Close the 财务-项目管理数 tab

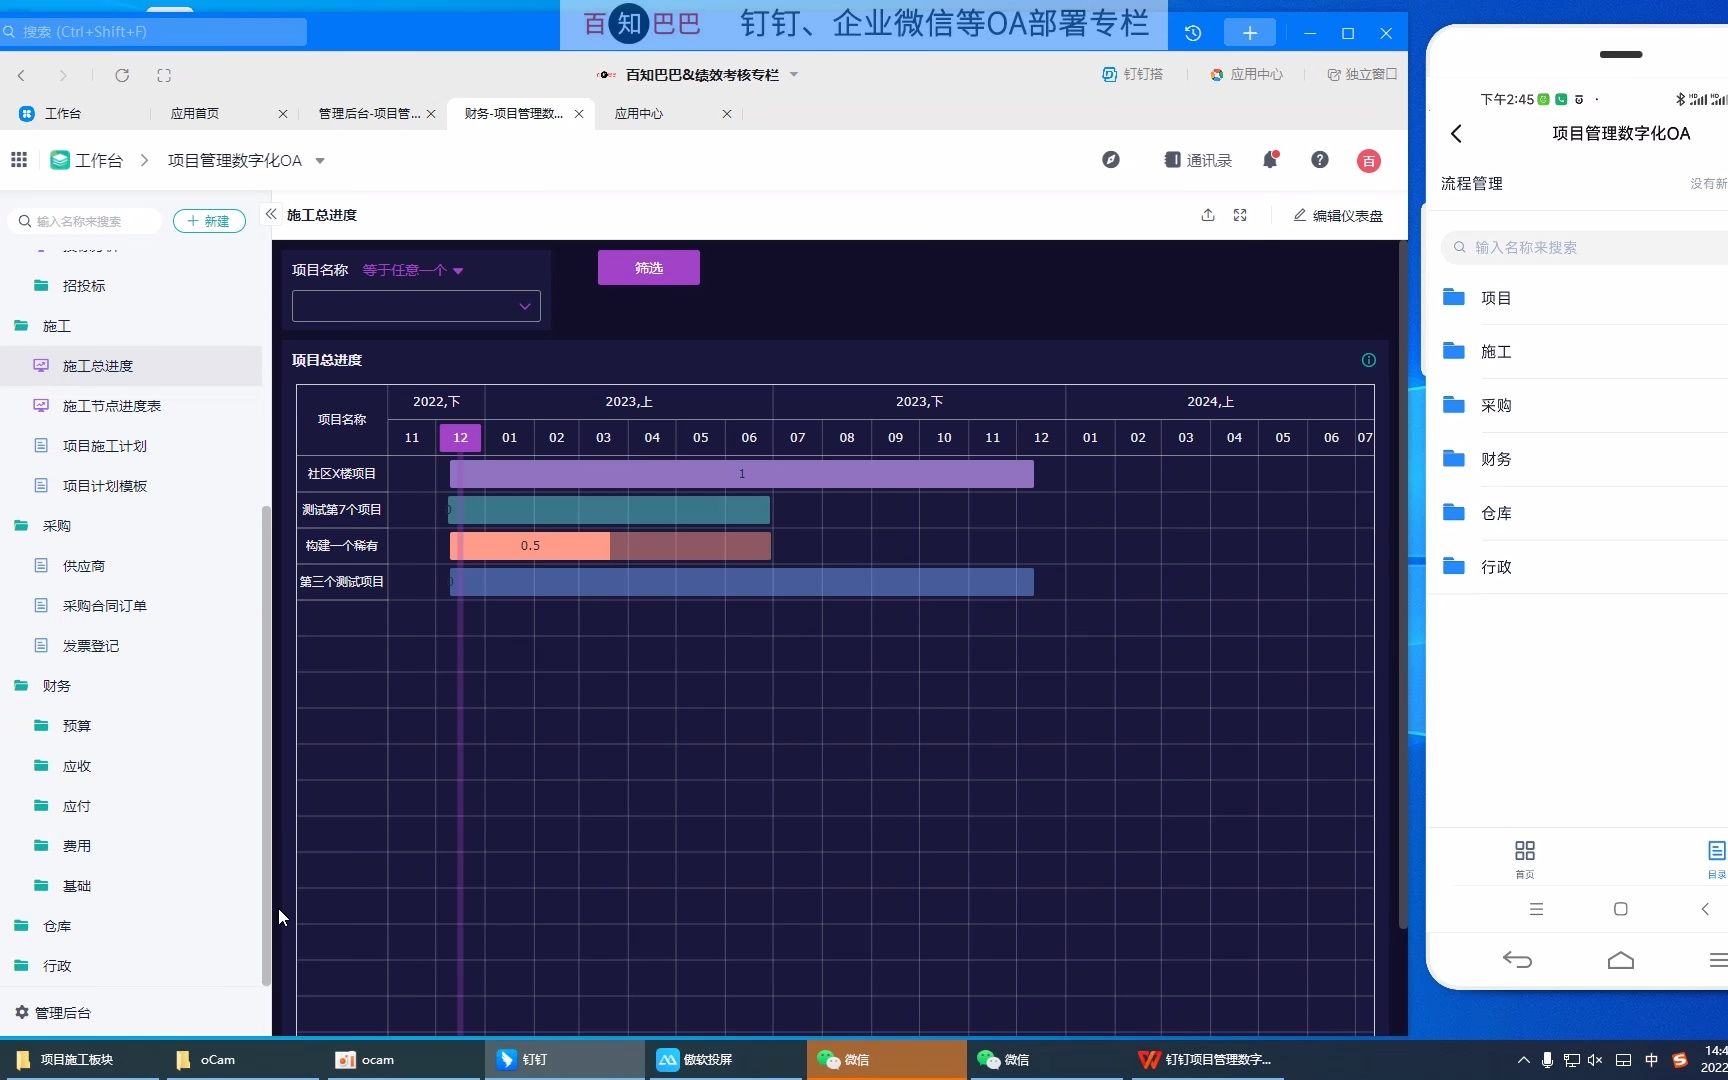tap(579, 114)
